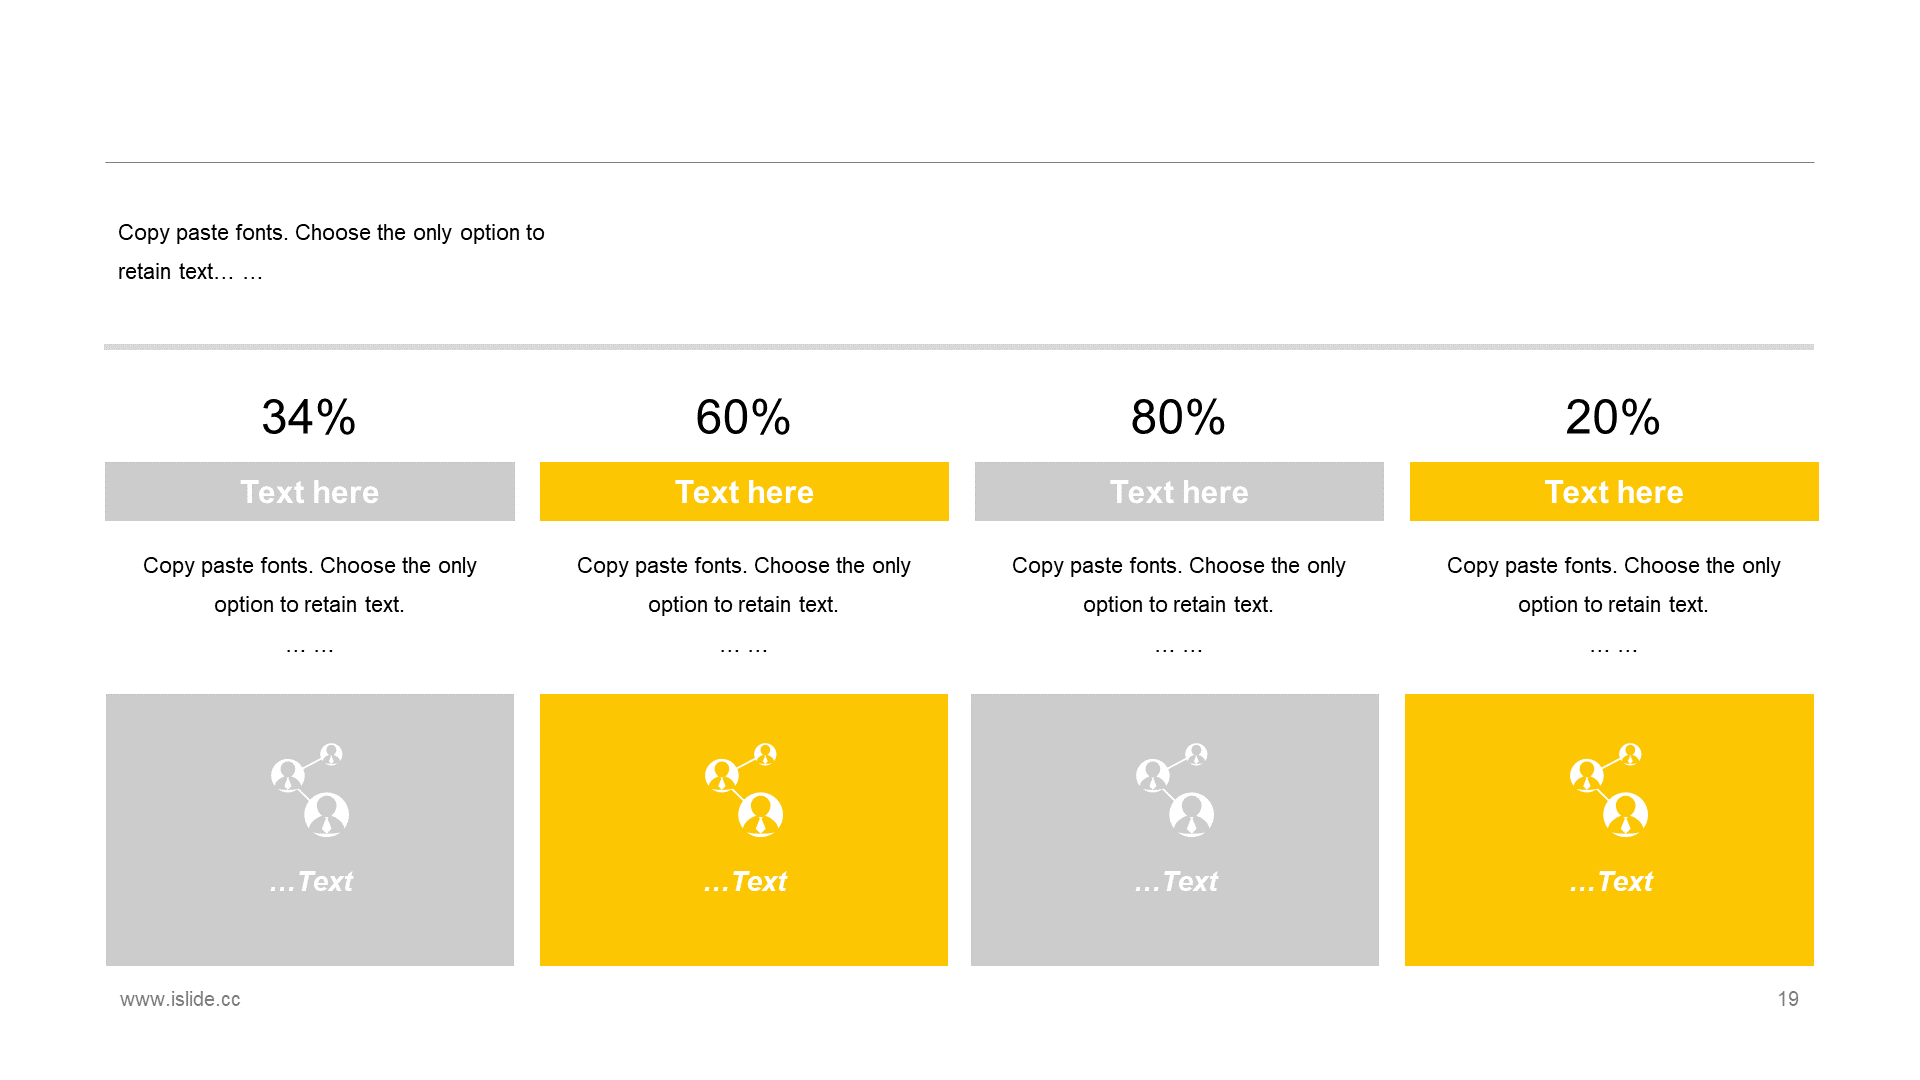Open the www.islide.cc footer link
The image size is (1920, 1080).
(180, 999)
